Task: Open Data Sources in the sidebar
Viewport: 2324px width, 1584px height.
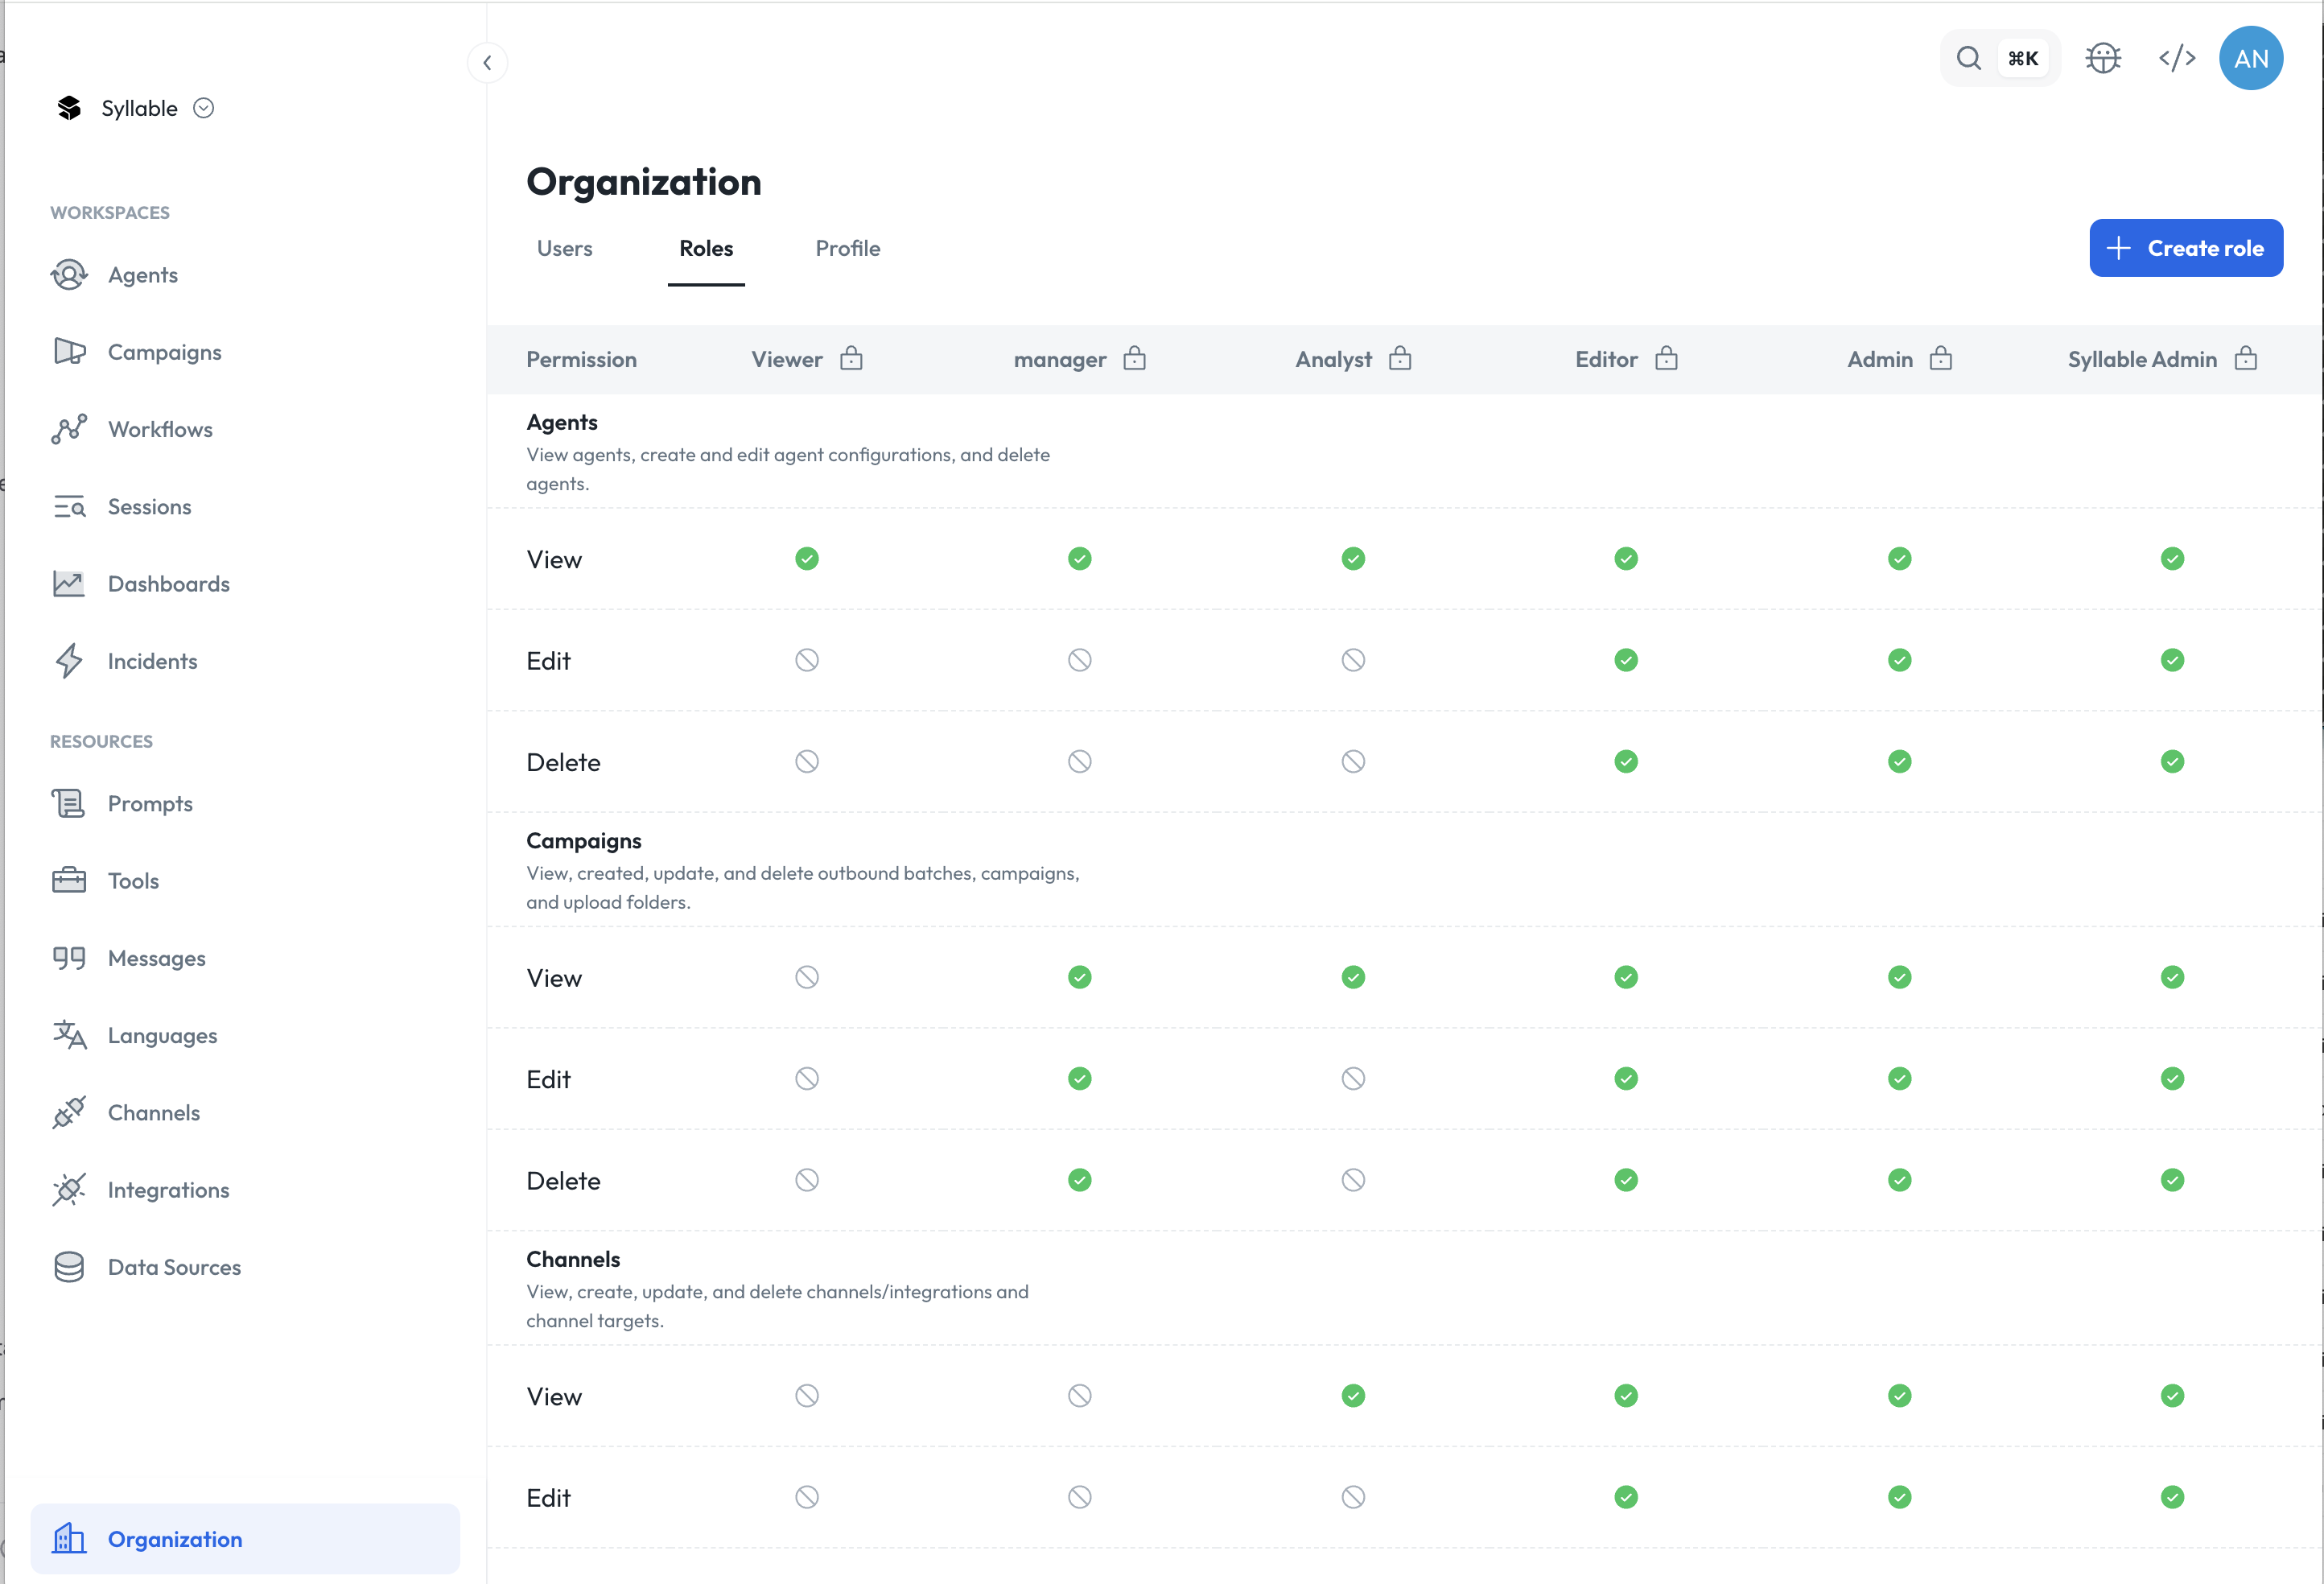Action: [x=175, y=1267]
